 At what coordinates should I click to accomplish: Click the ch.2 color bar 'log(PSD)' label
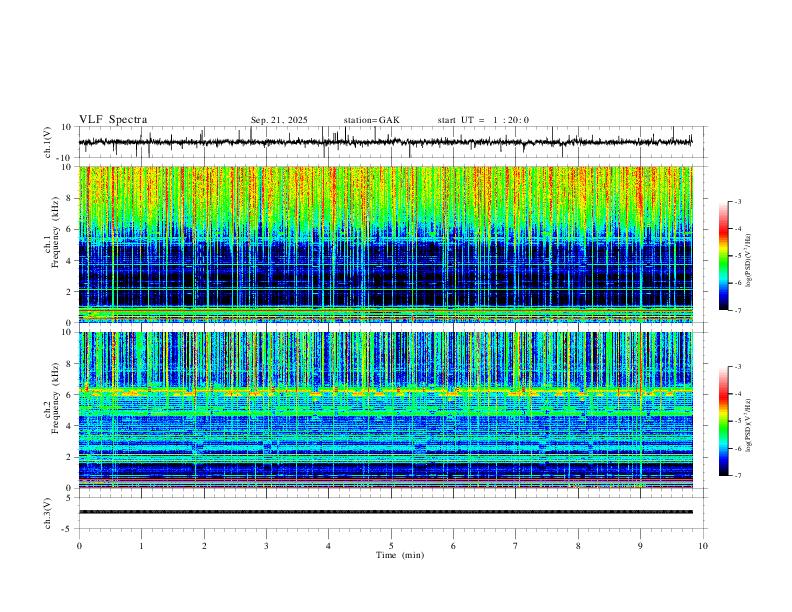pyautogui.click(x=749, y=425)
